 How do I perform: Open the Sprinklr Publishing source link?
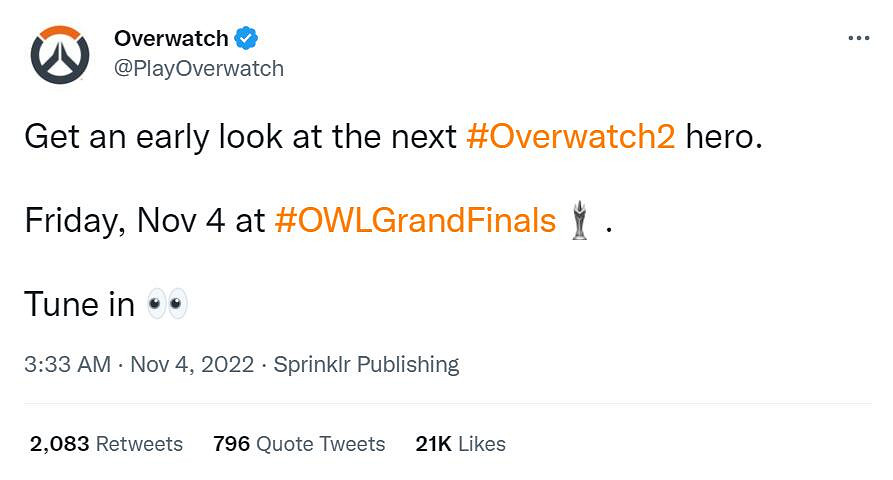[366, 364]
